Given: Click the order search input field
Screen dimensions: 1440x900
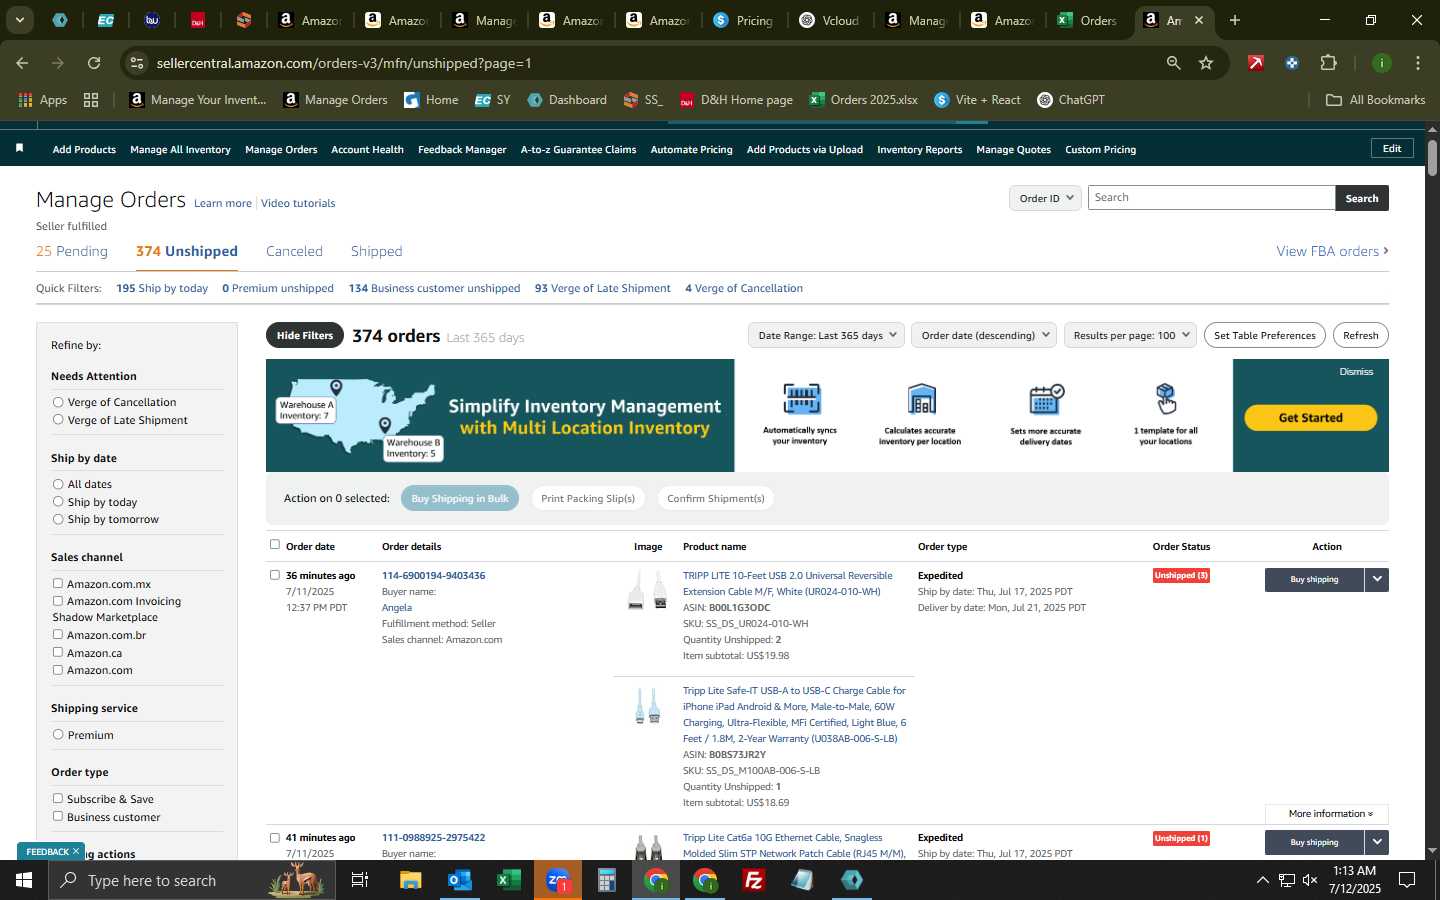Looking at the screenshot, I should (1211, 198).
